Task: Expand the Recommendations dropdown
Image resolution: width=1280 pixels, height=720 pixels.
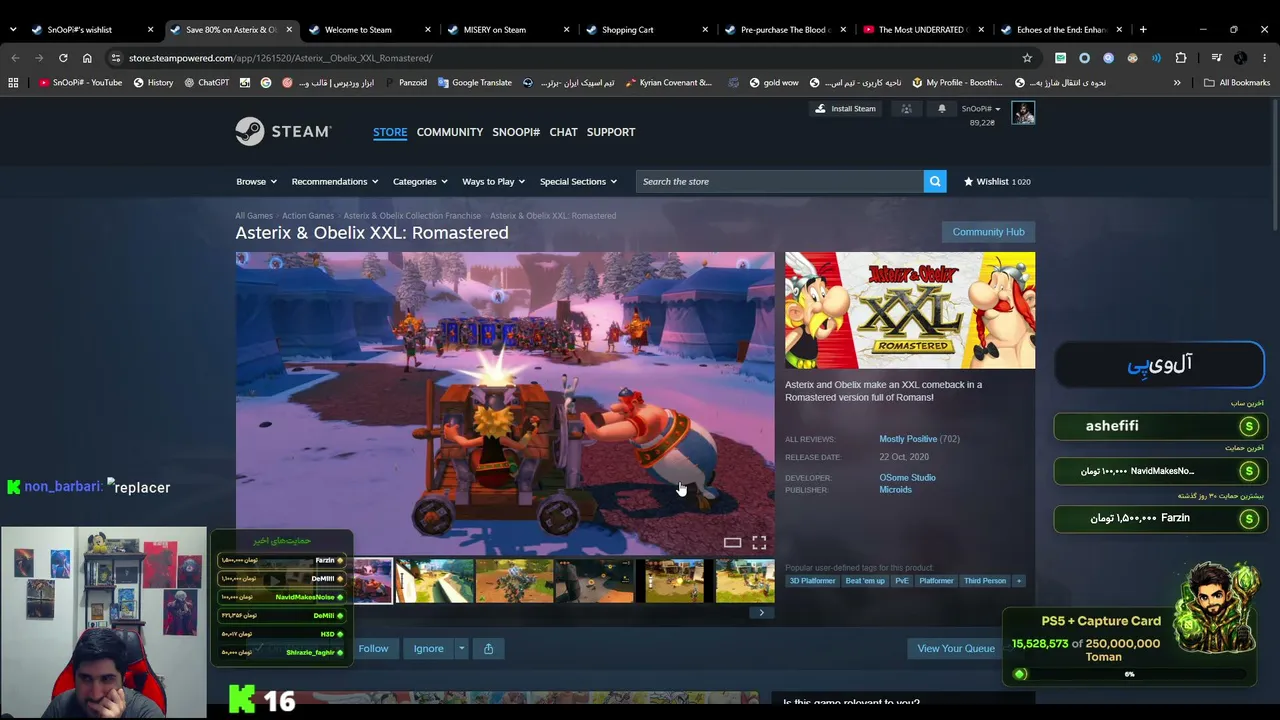Action: tap(335, 181)
